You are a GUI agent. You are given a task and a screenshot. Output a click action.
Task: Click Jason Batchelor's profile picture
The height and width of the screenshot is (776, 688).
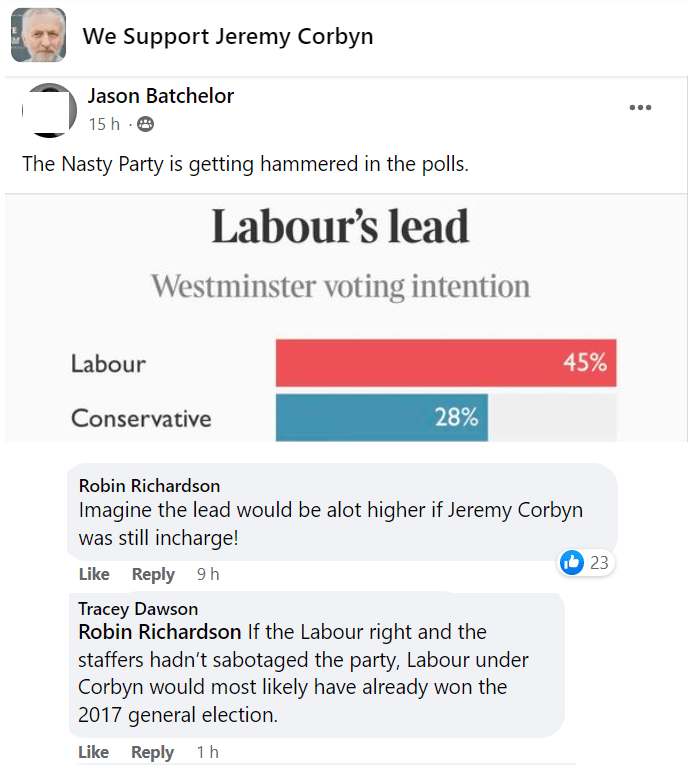coord(50,110)
